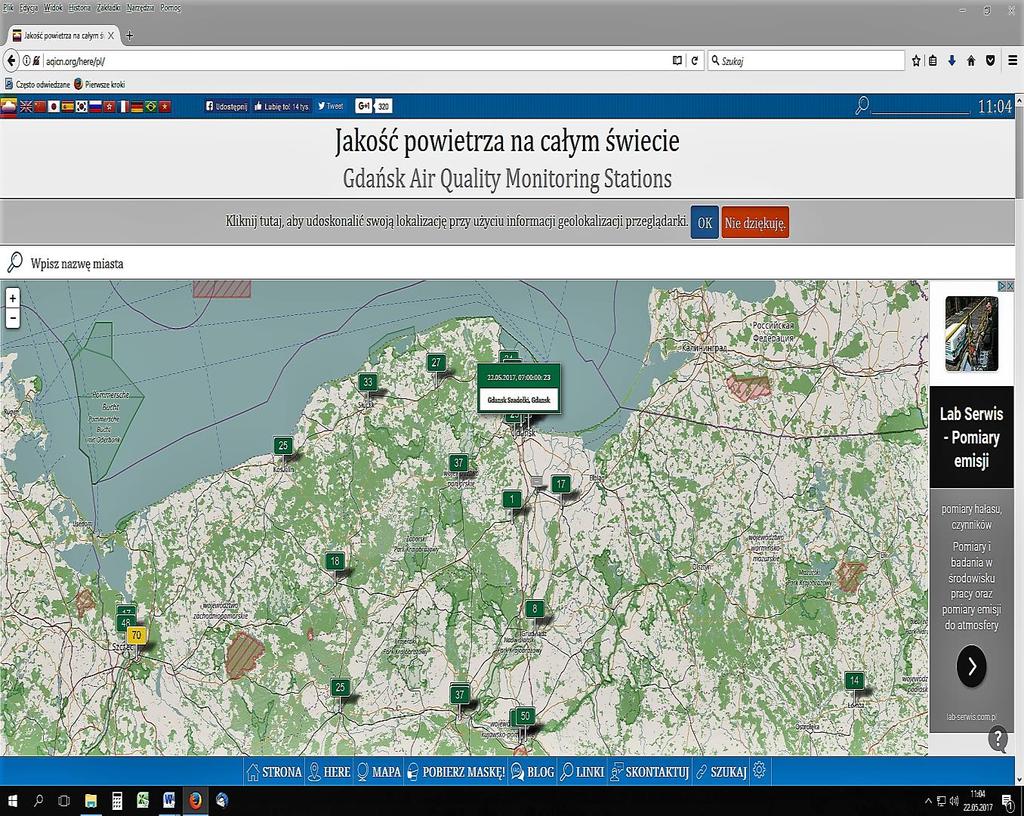
Task: Open the Widok menu
Action: tap(53, 8)
